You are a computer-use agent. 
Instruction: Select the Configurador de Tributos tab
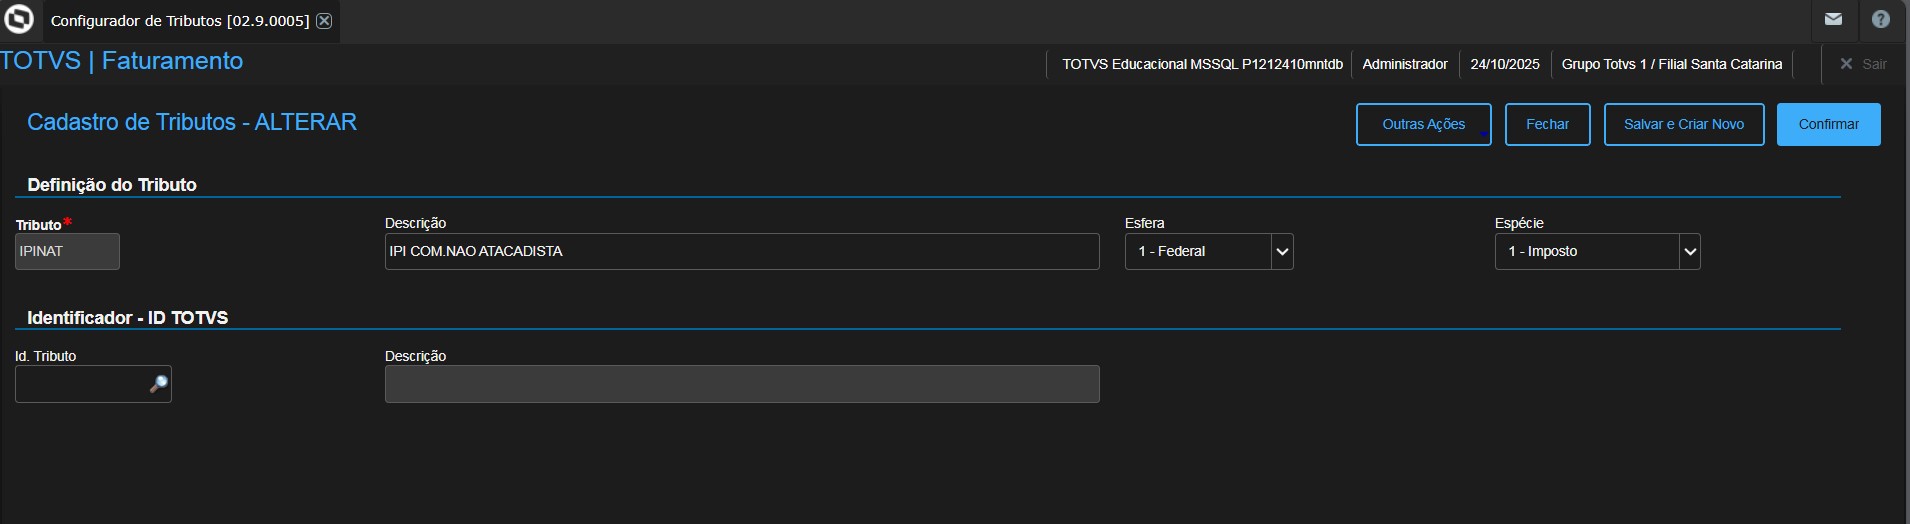(x=180, y=21)
